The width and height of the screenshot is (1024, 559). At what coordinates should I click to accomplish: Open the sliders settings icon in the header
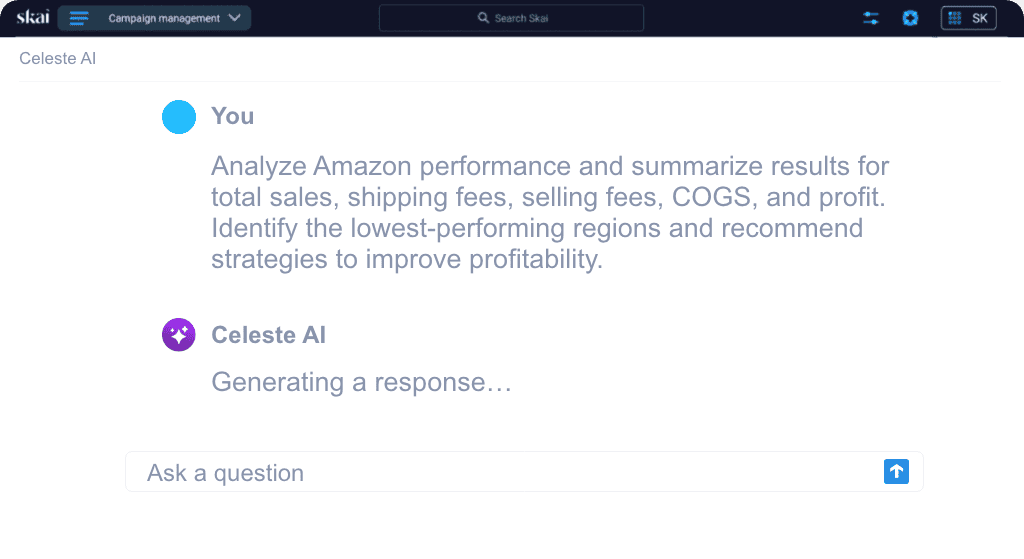(871, 18)
